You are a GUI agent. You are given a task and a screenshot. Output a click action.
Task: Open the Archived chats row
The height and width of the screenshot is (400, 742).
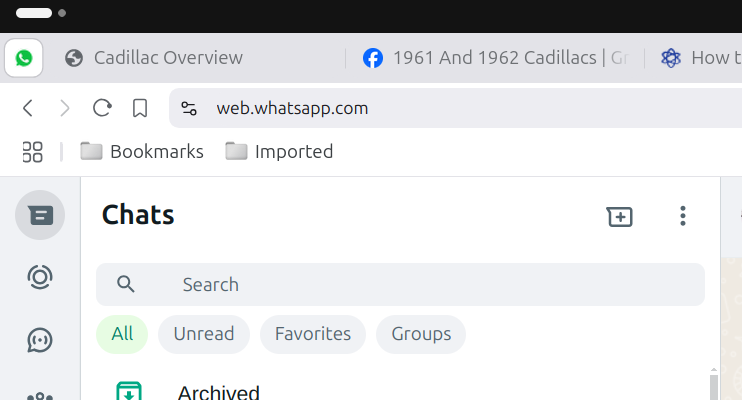218,392
